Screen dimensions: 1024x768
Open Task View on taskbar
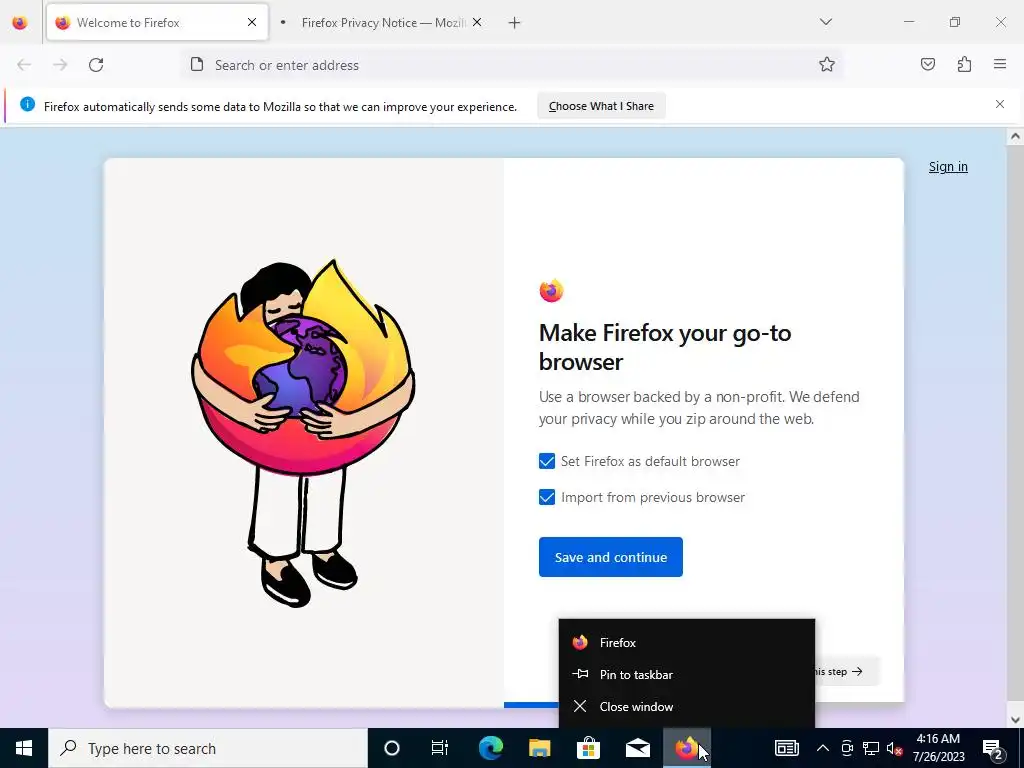coord(440,748)
